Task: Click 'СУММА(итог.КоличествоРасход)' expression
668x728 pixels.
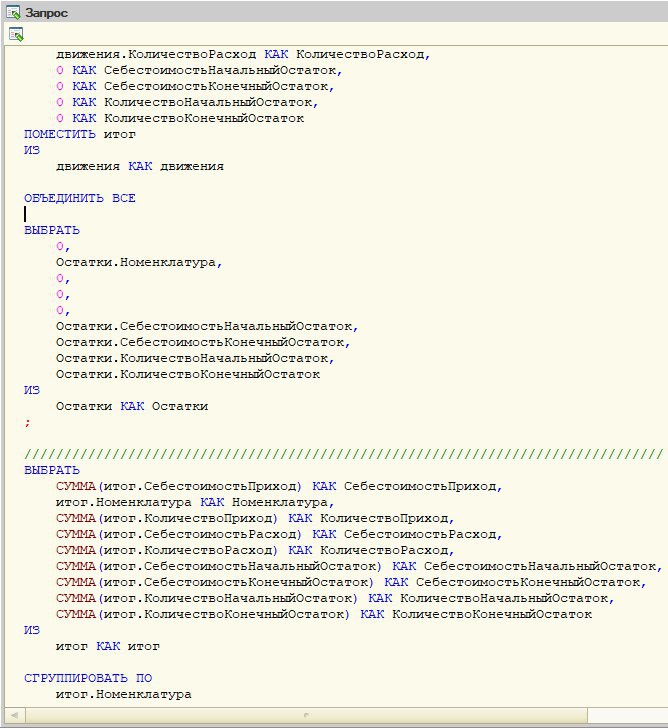Action: [x=167, y=550]
